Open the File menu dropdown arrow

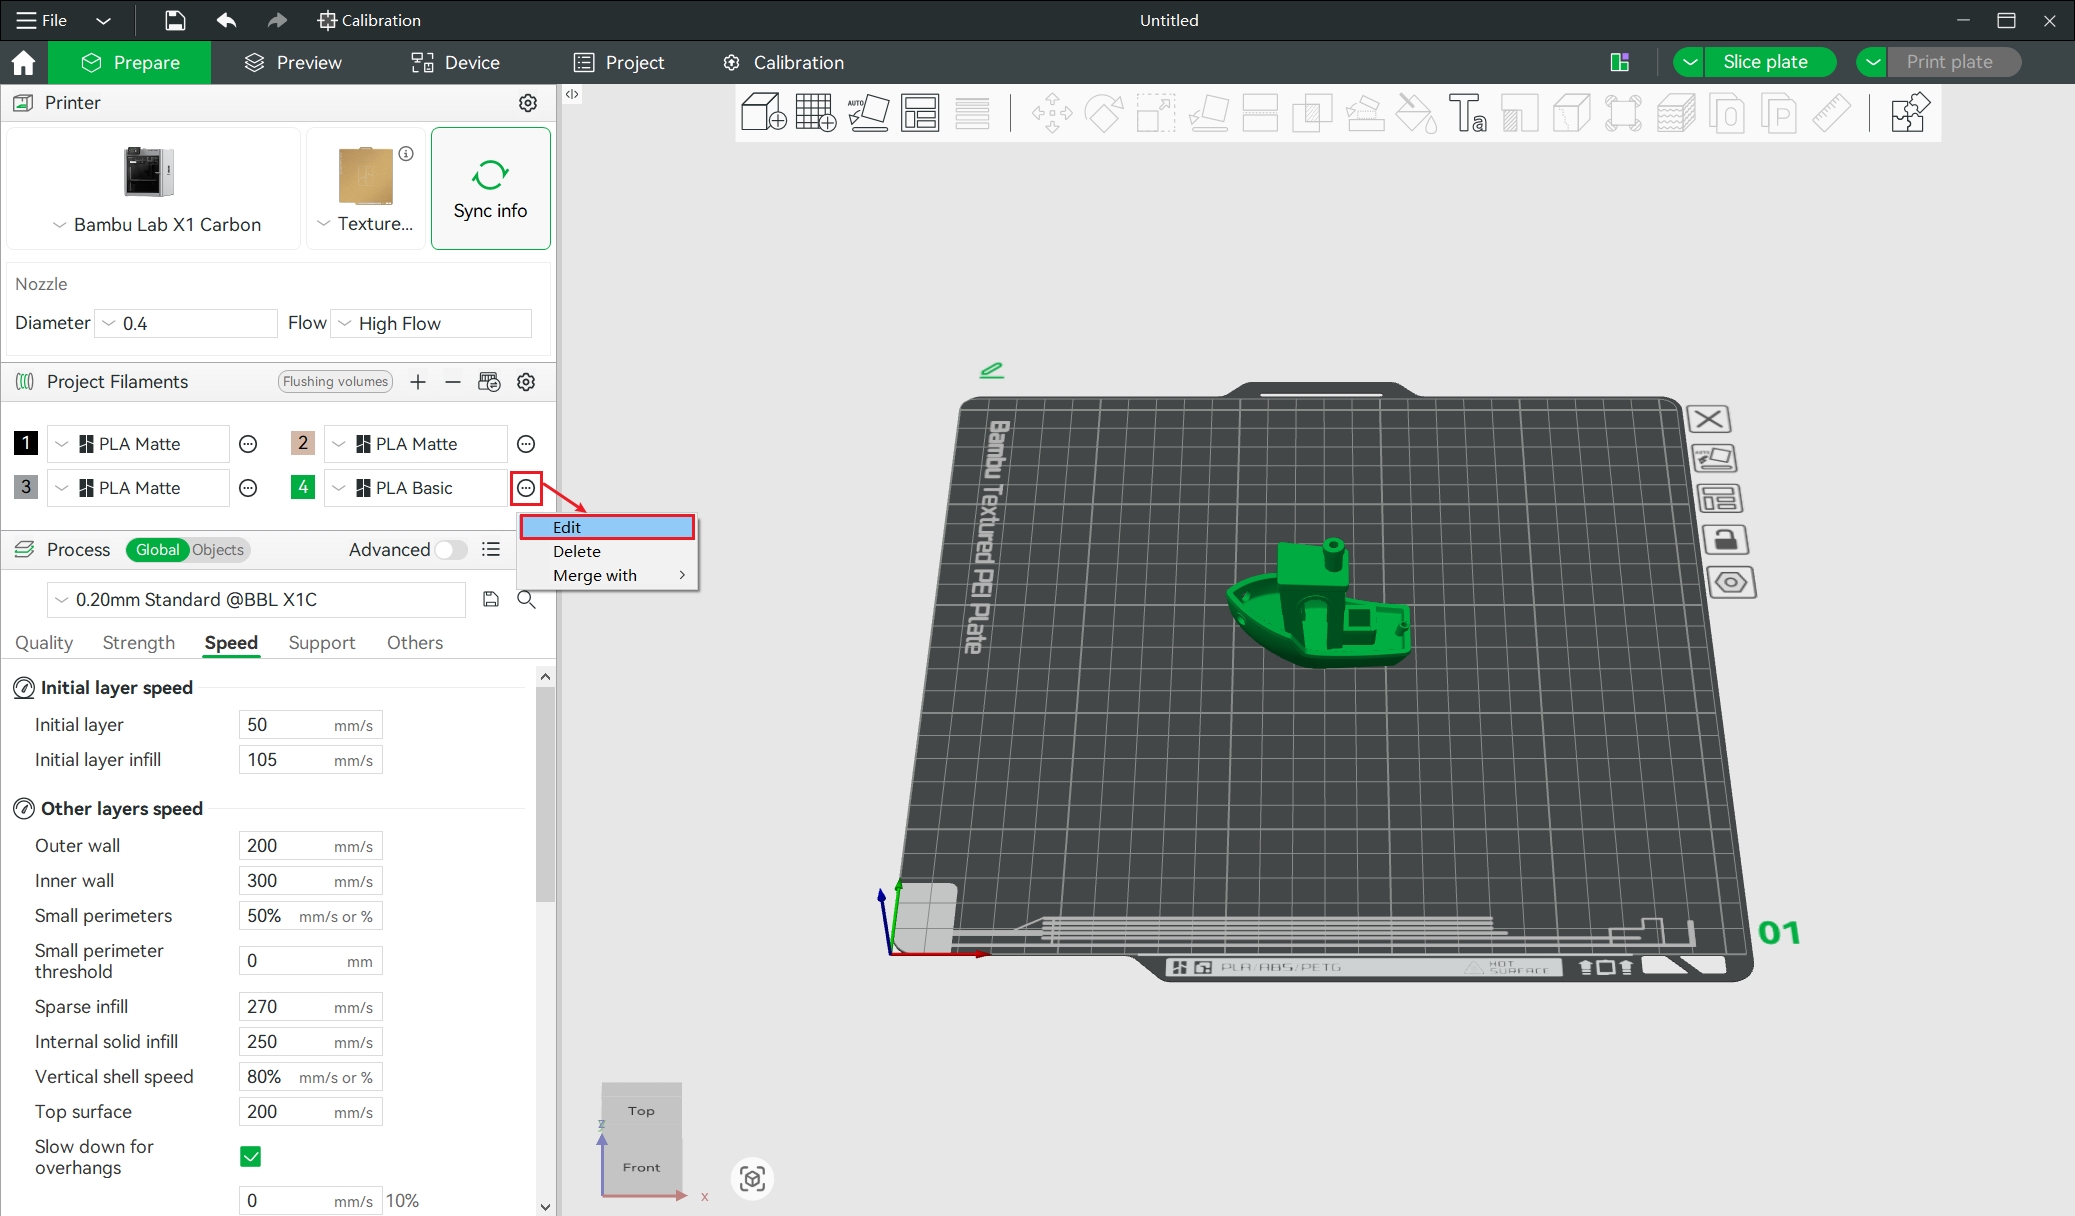(x=103, y=20)
